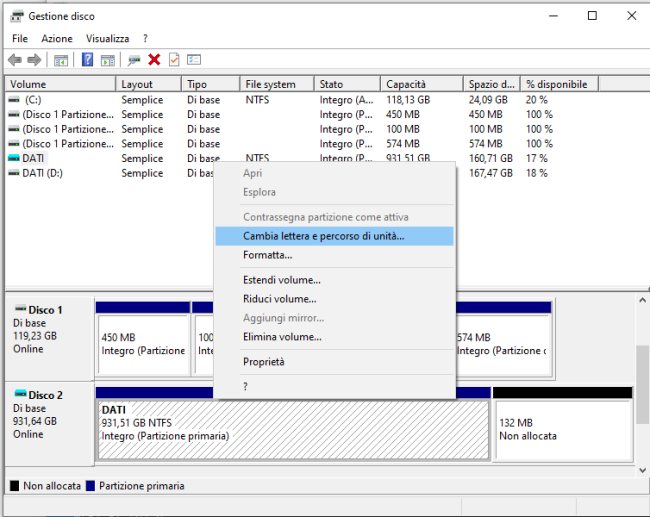Open the blue Help question-mark toolbar icon

[x=87, y=60]
